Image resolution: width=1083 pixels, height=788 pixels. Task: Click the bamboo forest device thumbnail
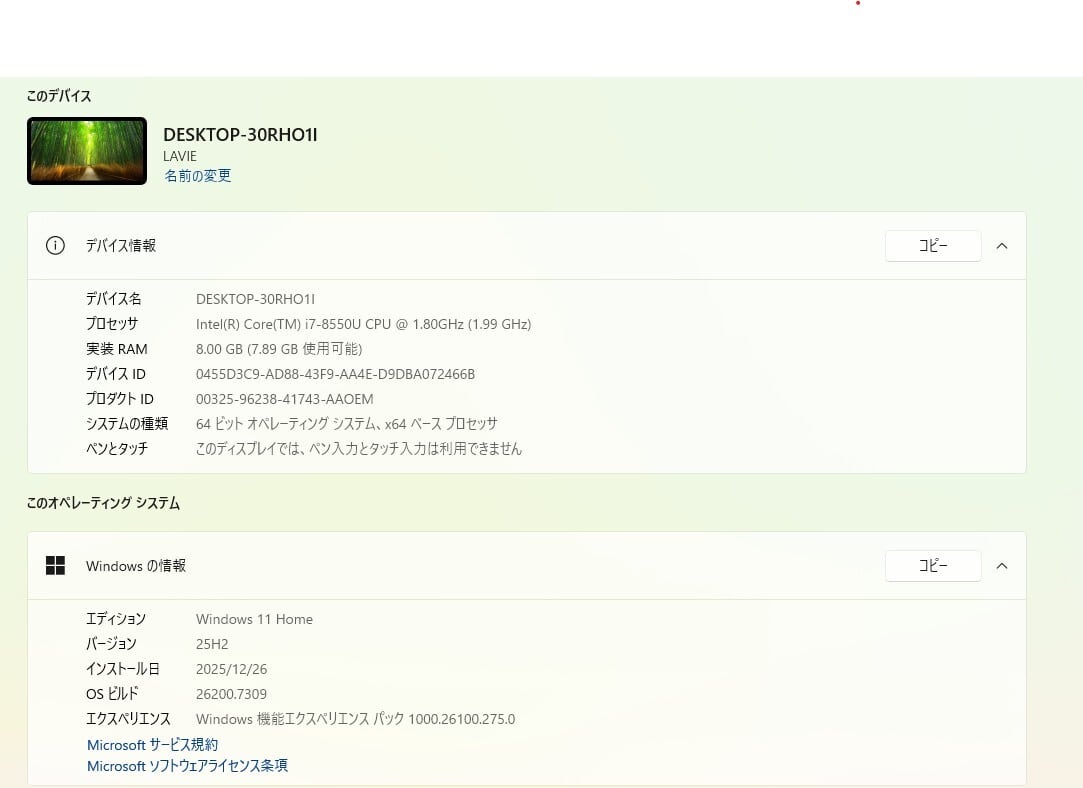[x=87, y=151]
